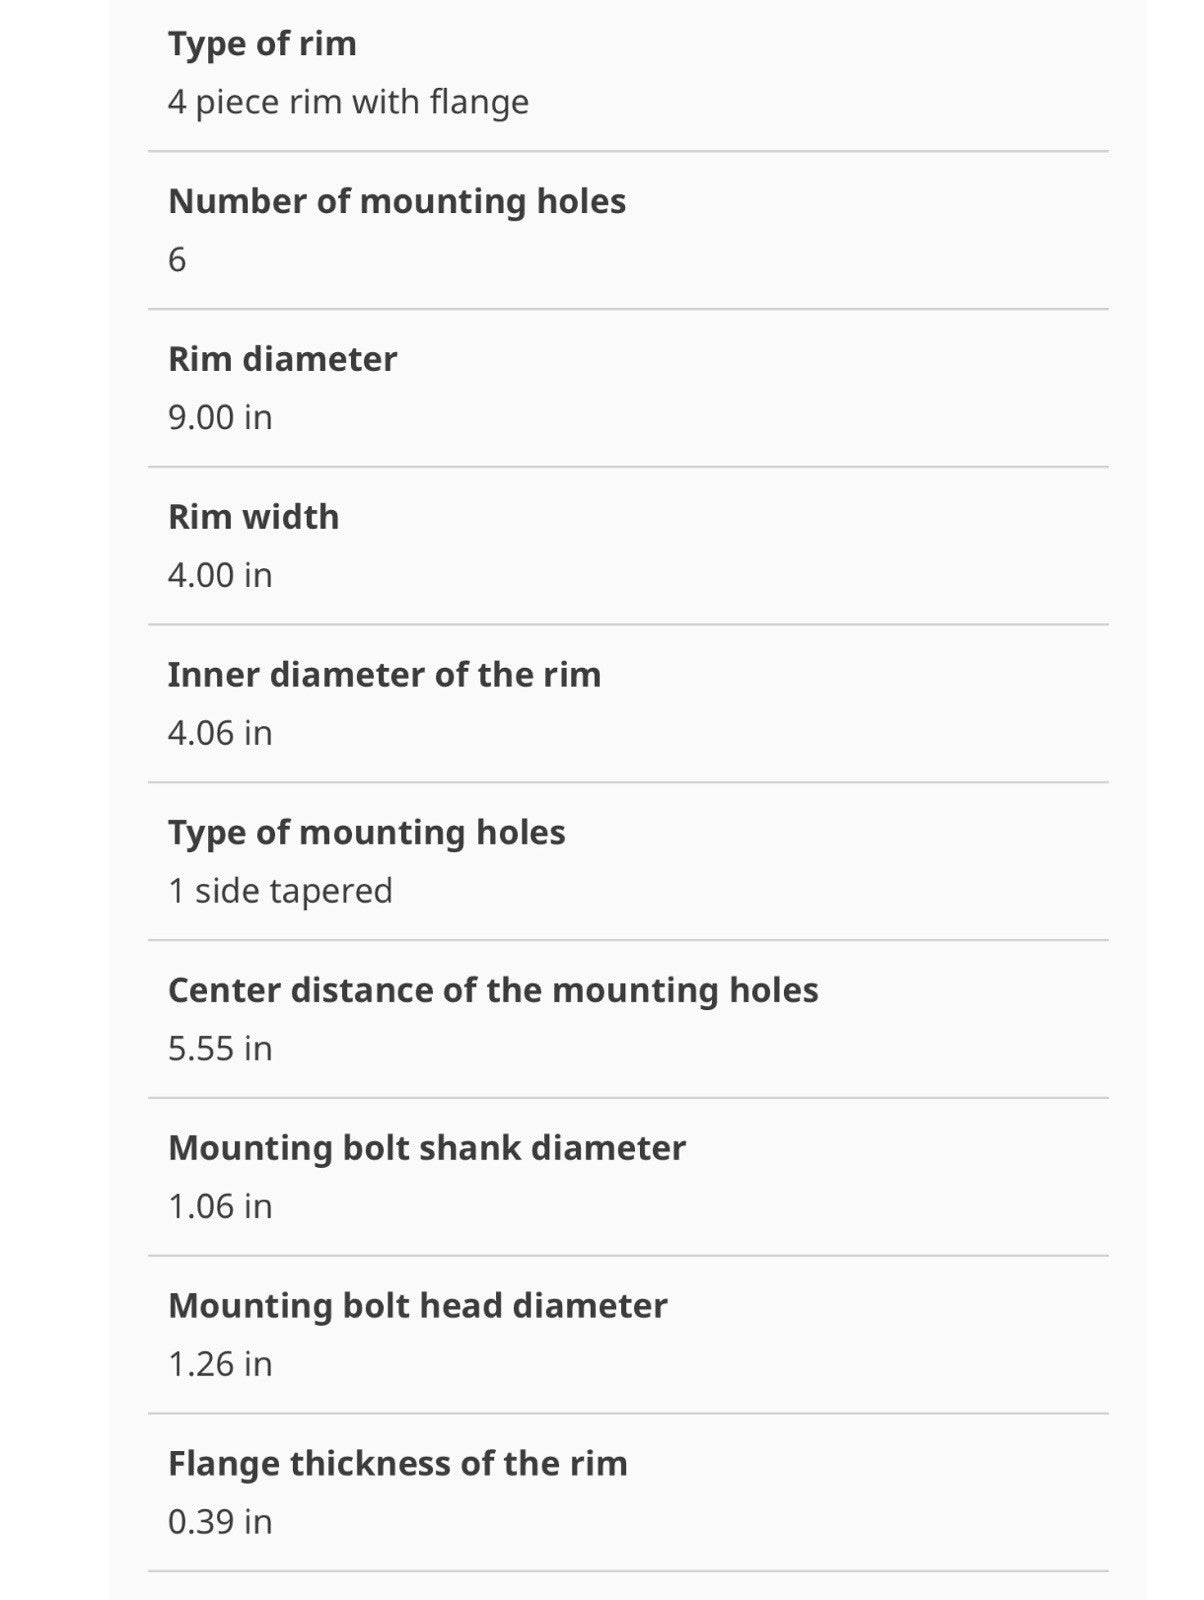Click 'Mounting bolt shank diameter' label
This screenshot has height=1600, width=1204.
pyautogui.click(x=427, y=1149)
